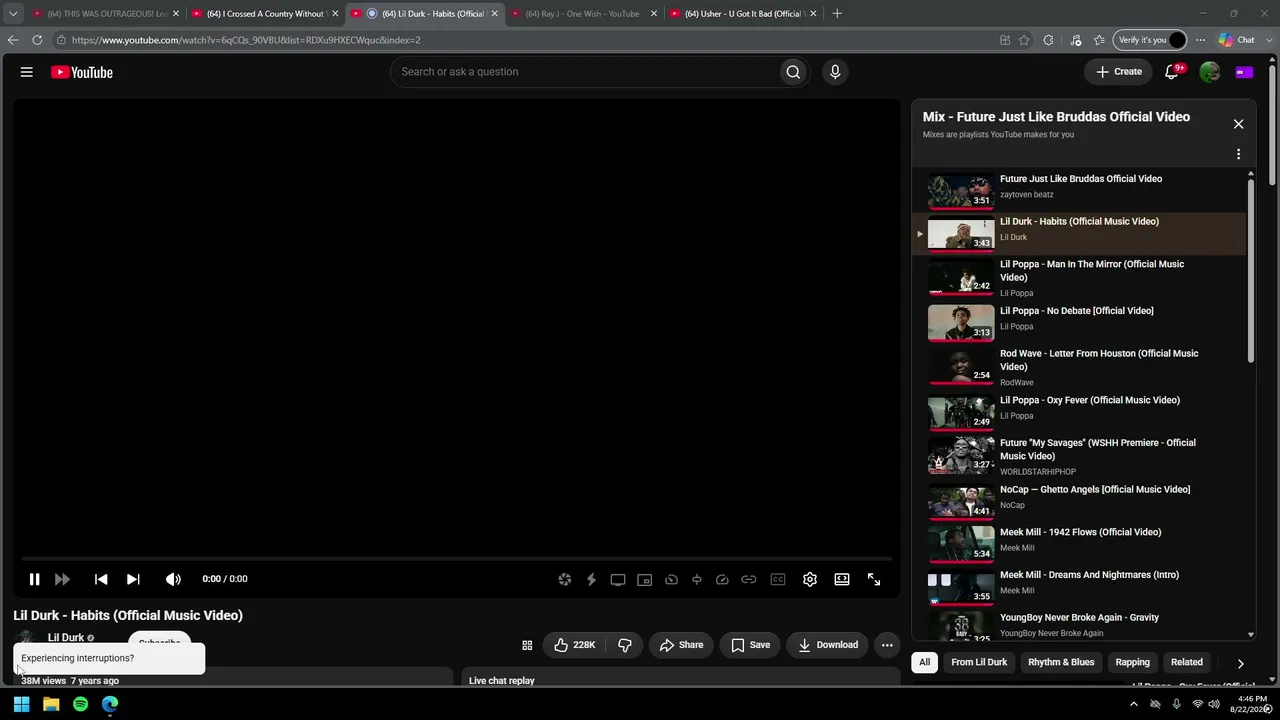1280x720 pixels.
Task: Open browser Settings and more ellipsis
Action: tap(1200, 40)
